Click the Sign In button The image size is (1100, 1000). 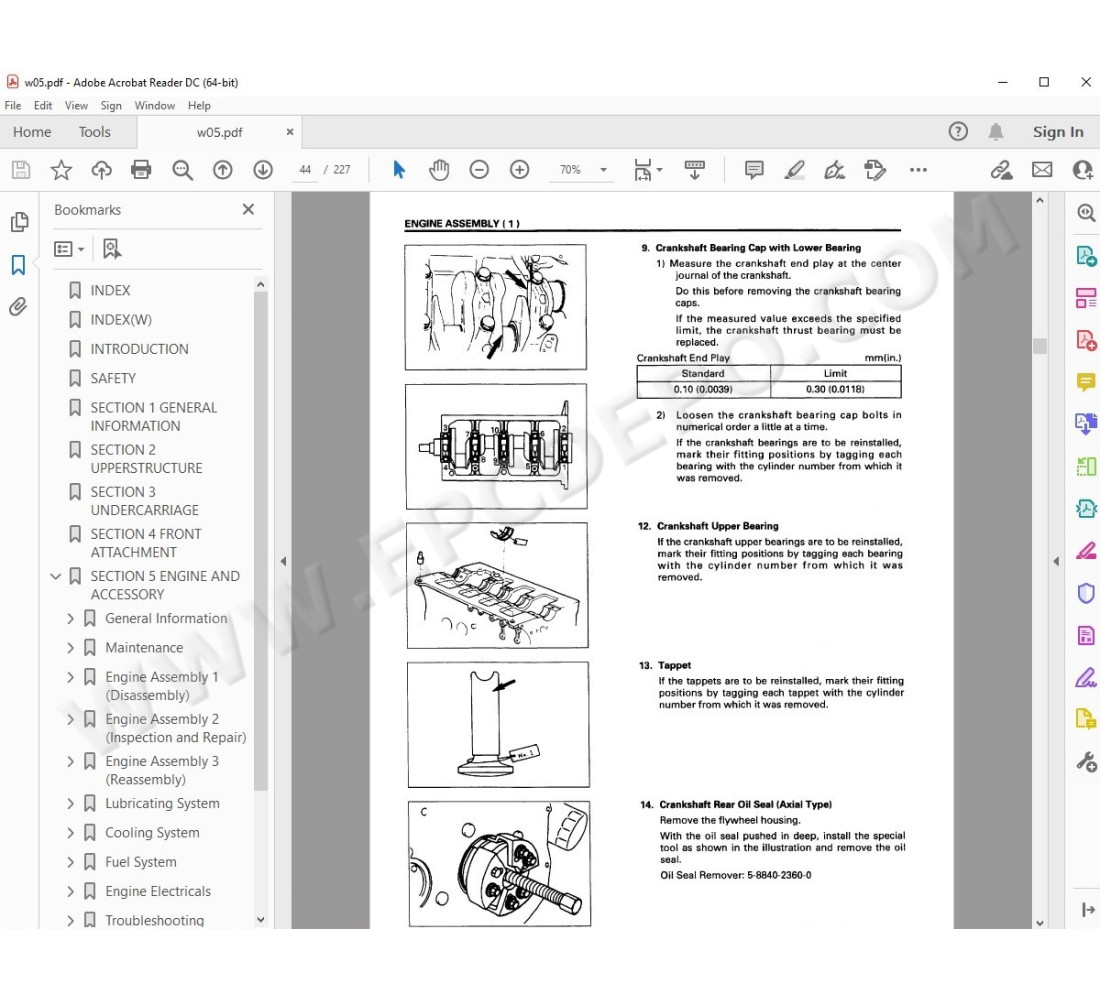pyautogui.click(x=1057, y=132)
